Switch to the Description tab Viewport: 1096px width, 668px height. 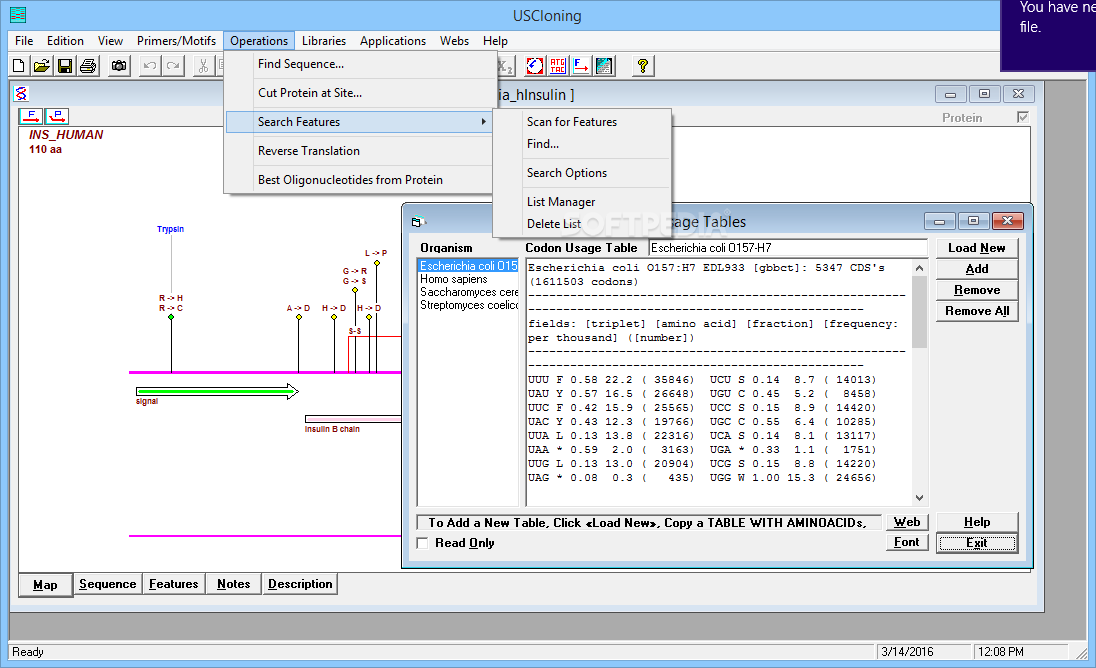pyautogui.click(x=300, y=583)
